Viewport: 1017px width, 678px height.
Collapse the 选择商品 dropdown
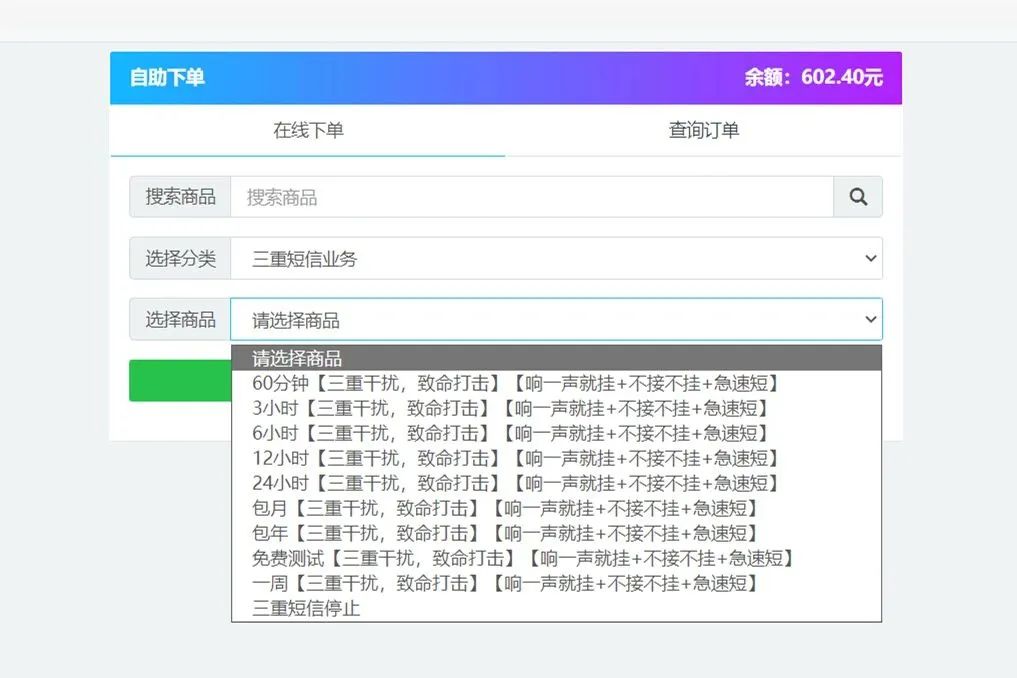tap(556, 319)
